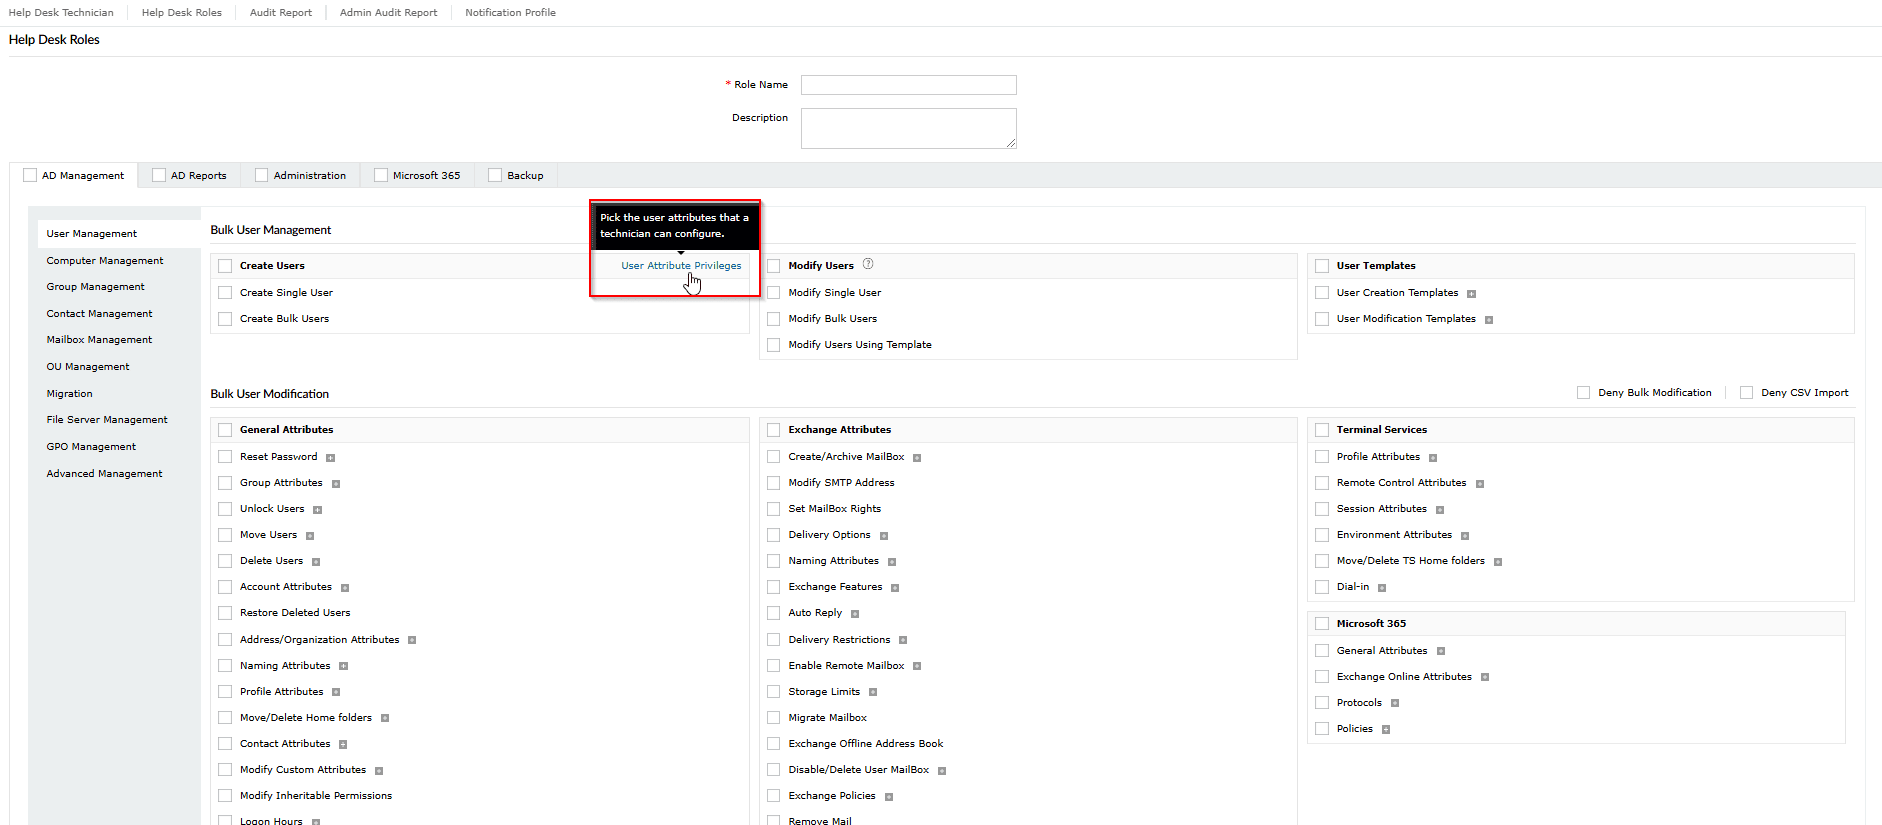This screenshot has width=1882, height=825.
Task: Click the icon next to Create/Archive MailBox
Action: click(917, 458)
